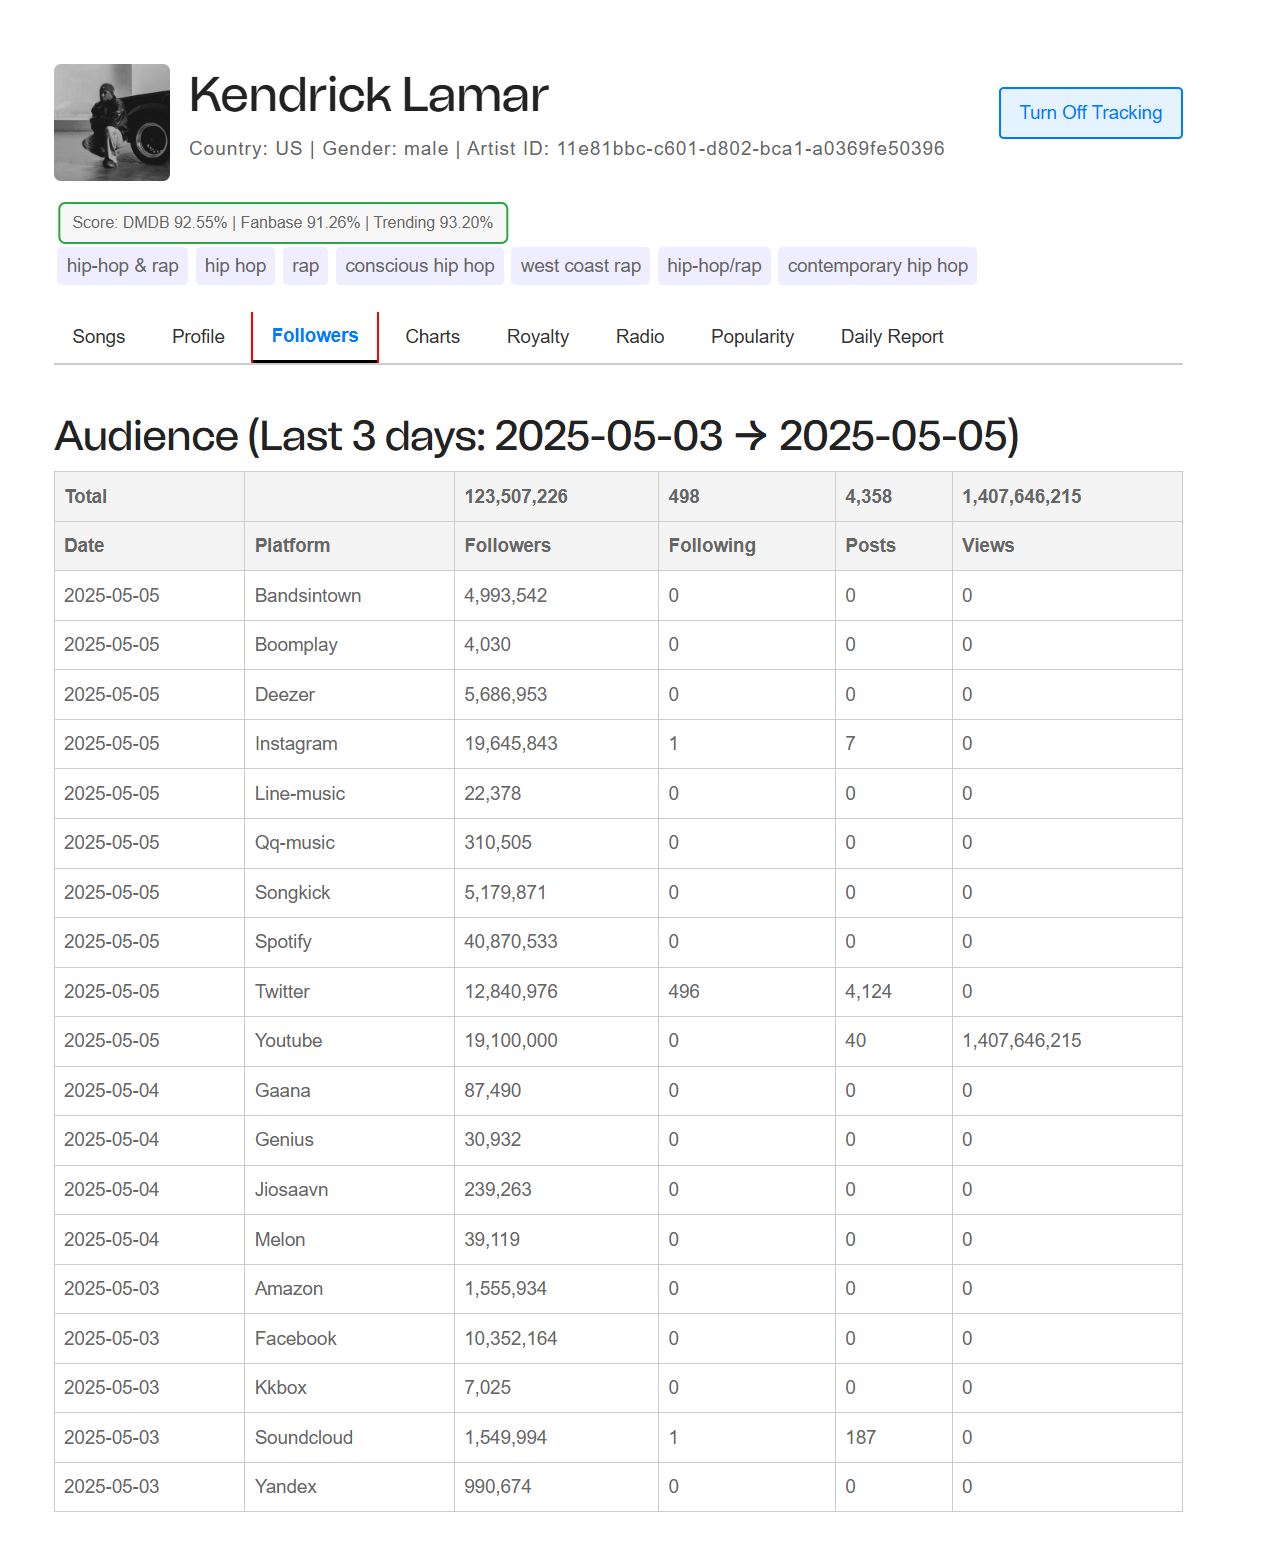The height and width of the screenshot is (1541, 1276).
Task: Select the hip hop genre tag
Action: (x=235, y=266)
